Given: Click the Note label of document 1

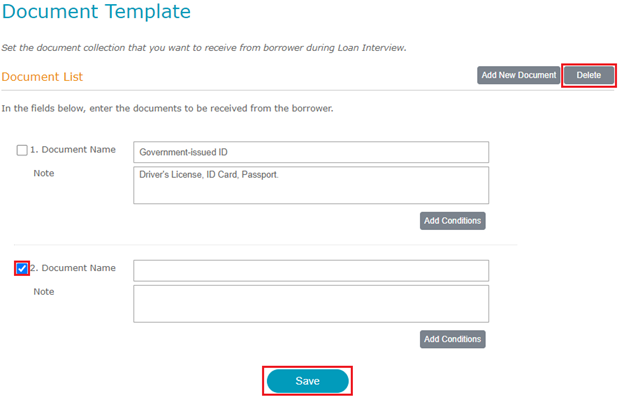Looking at the screenshot, I should 44,173.
